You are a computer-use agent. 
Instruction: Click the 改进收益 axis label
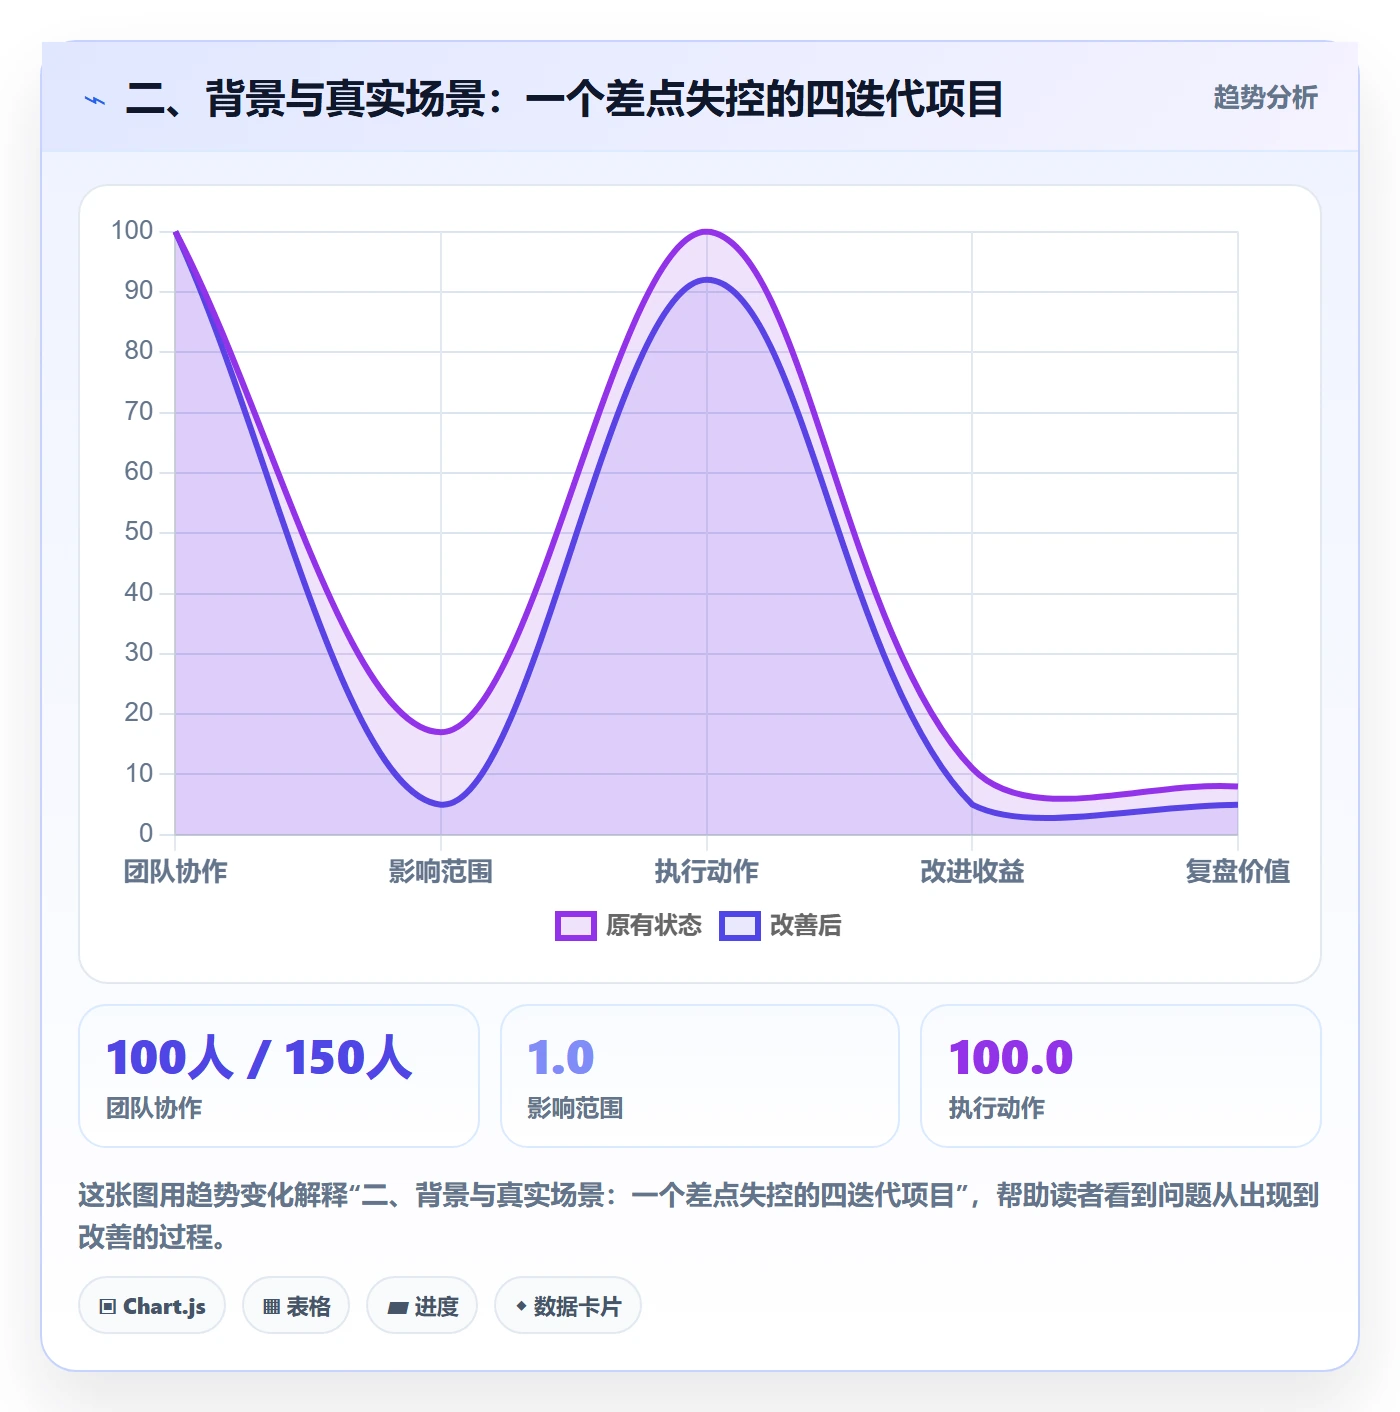972,871
